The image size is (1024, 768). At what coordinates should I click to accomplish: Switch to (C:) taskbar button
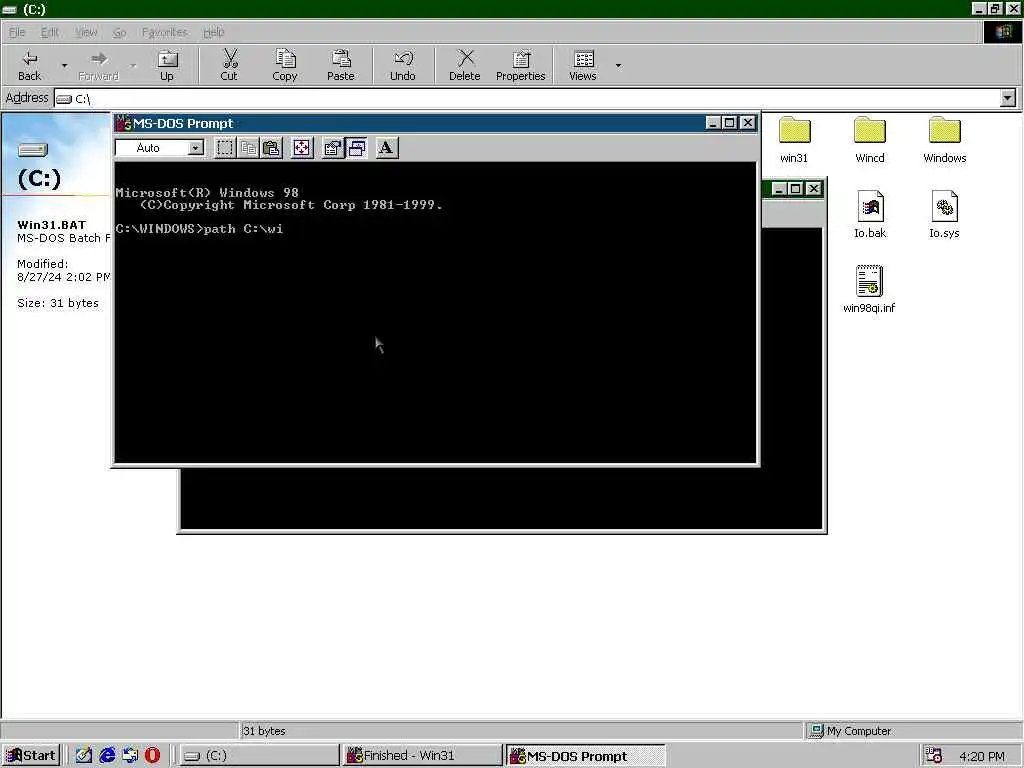[x=259, y=756]
